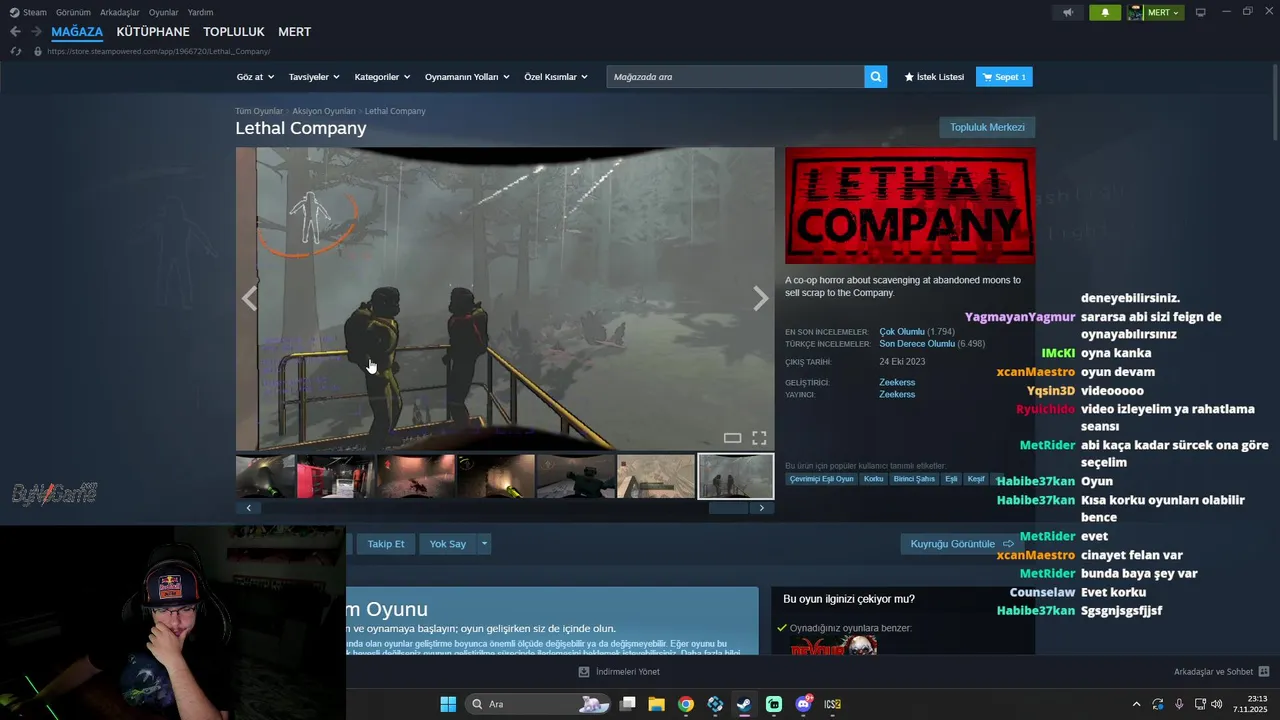1280x720 pixels.
Task: Show next screenshot in the media viewer
Action: pyautogui.click(x=761, y=298)
